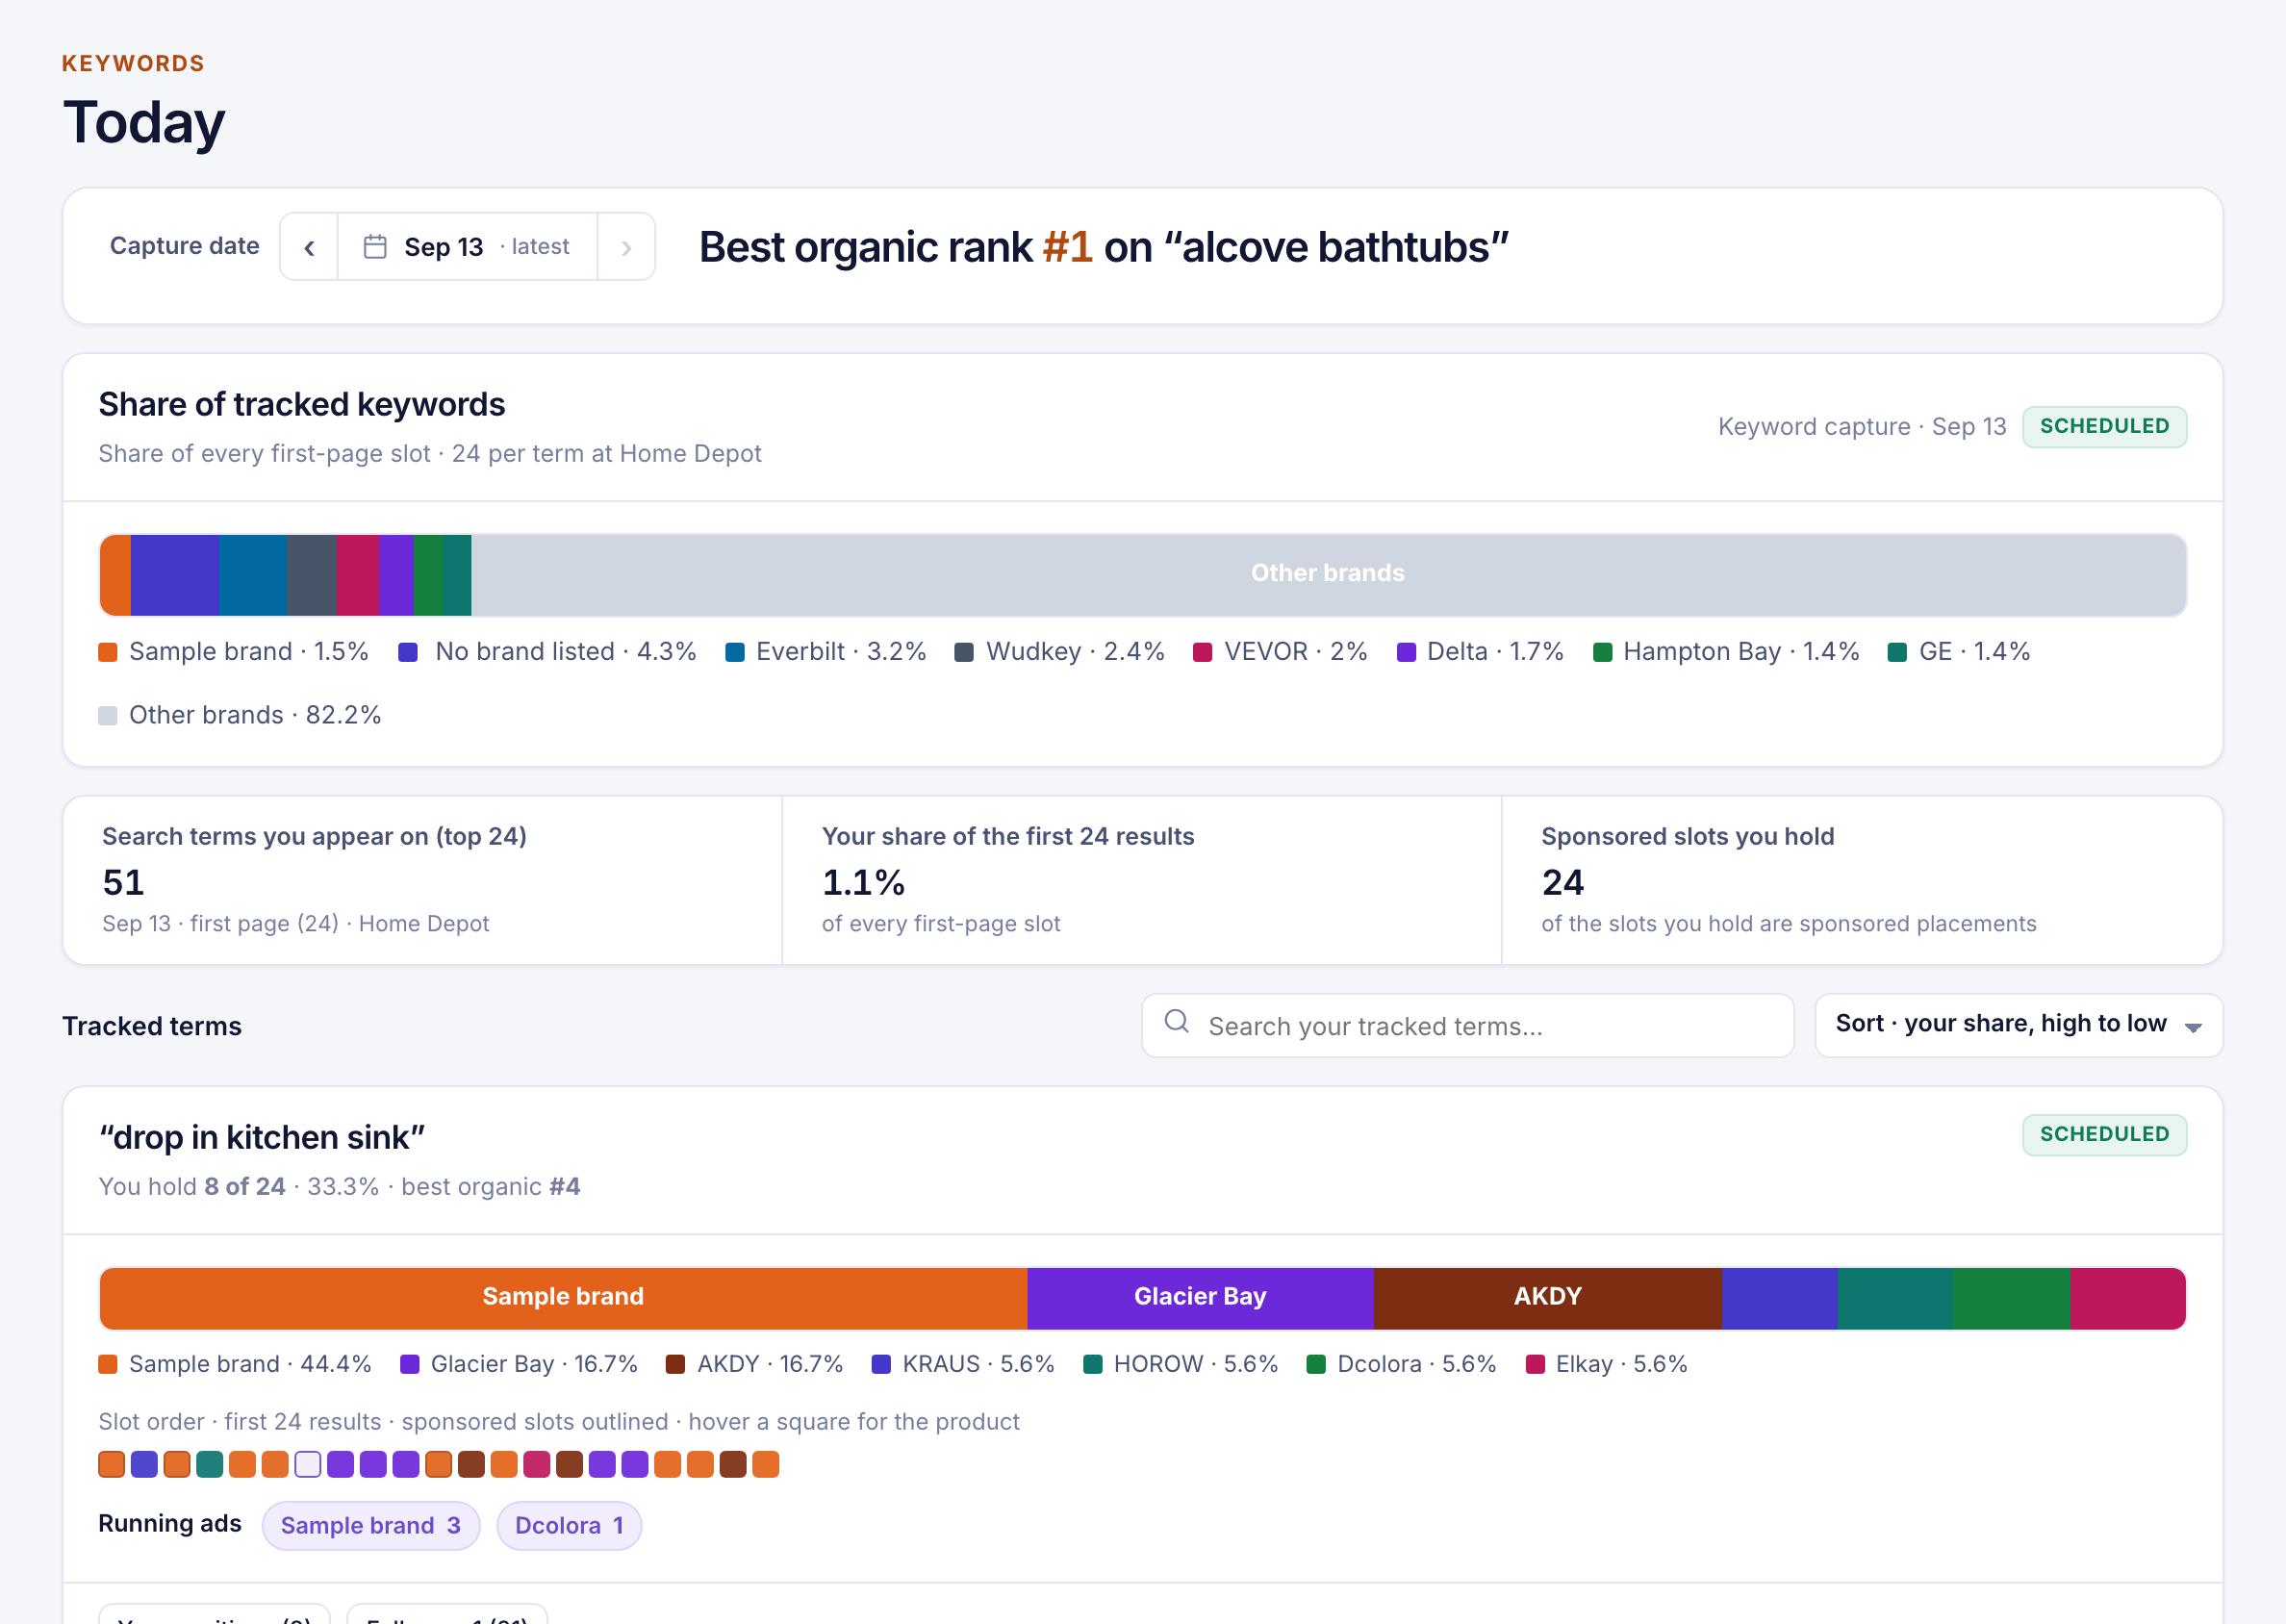Select the Other brands segment of share bar

point(1328,574)
